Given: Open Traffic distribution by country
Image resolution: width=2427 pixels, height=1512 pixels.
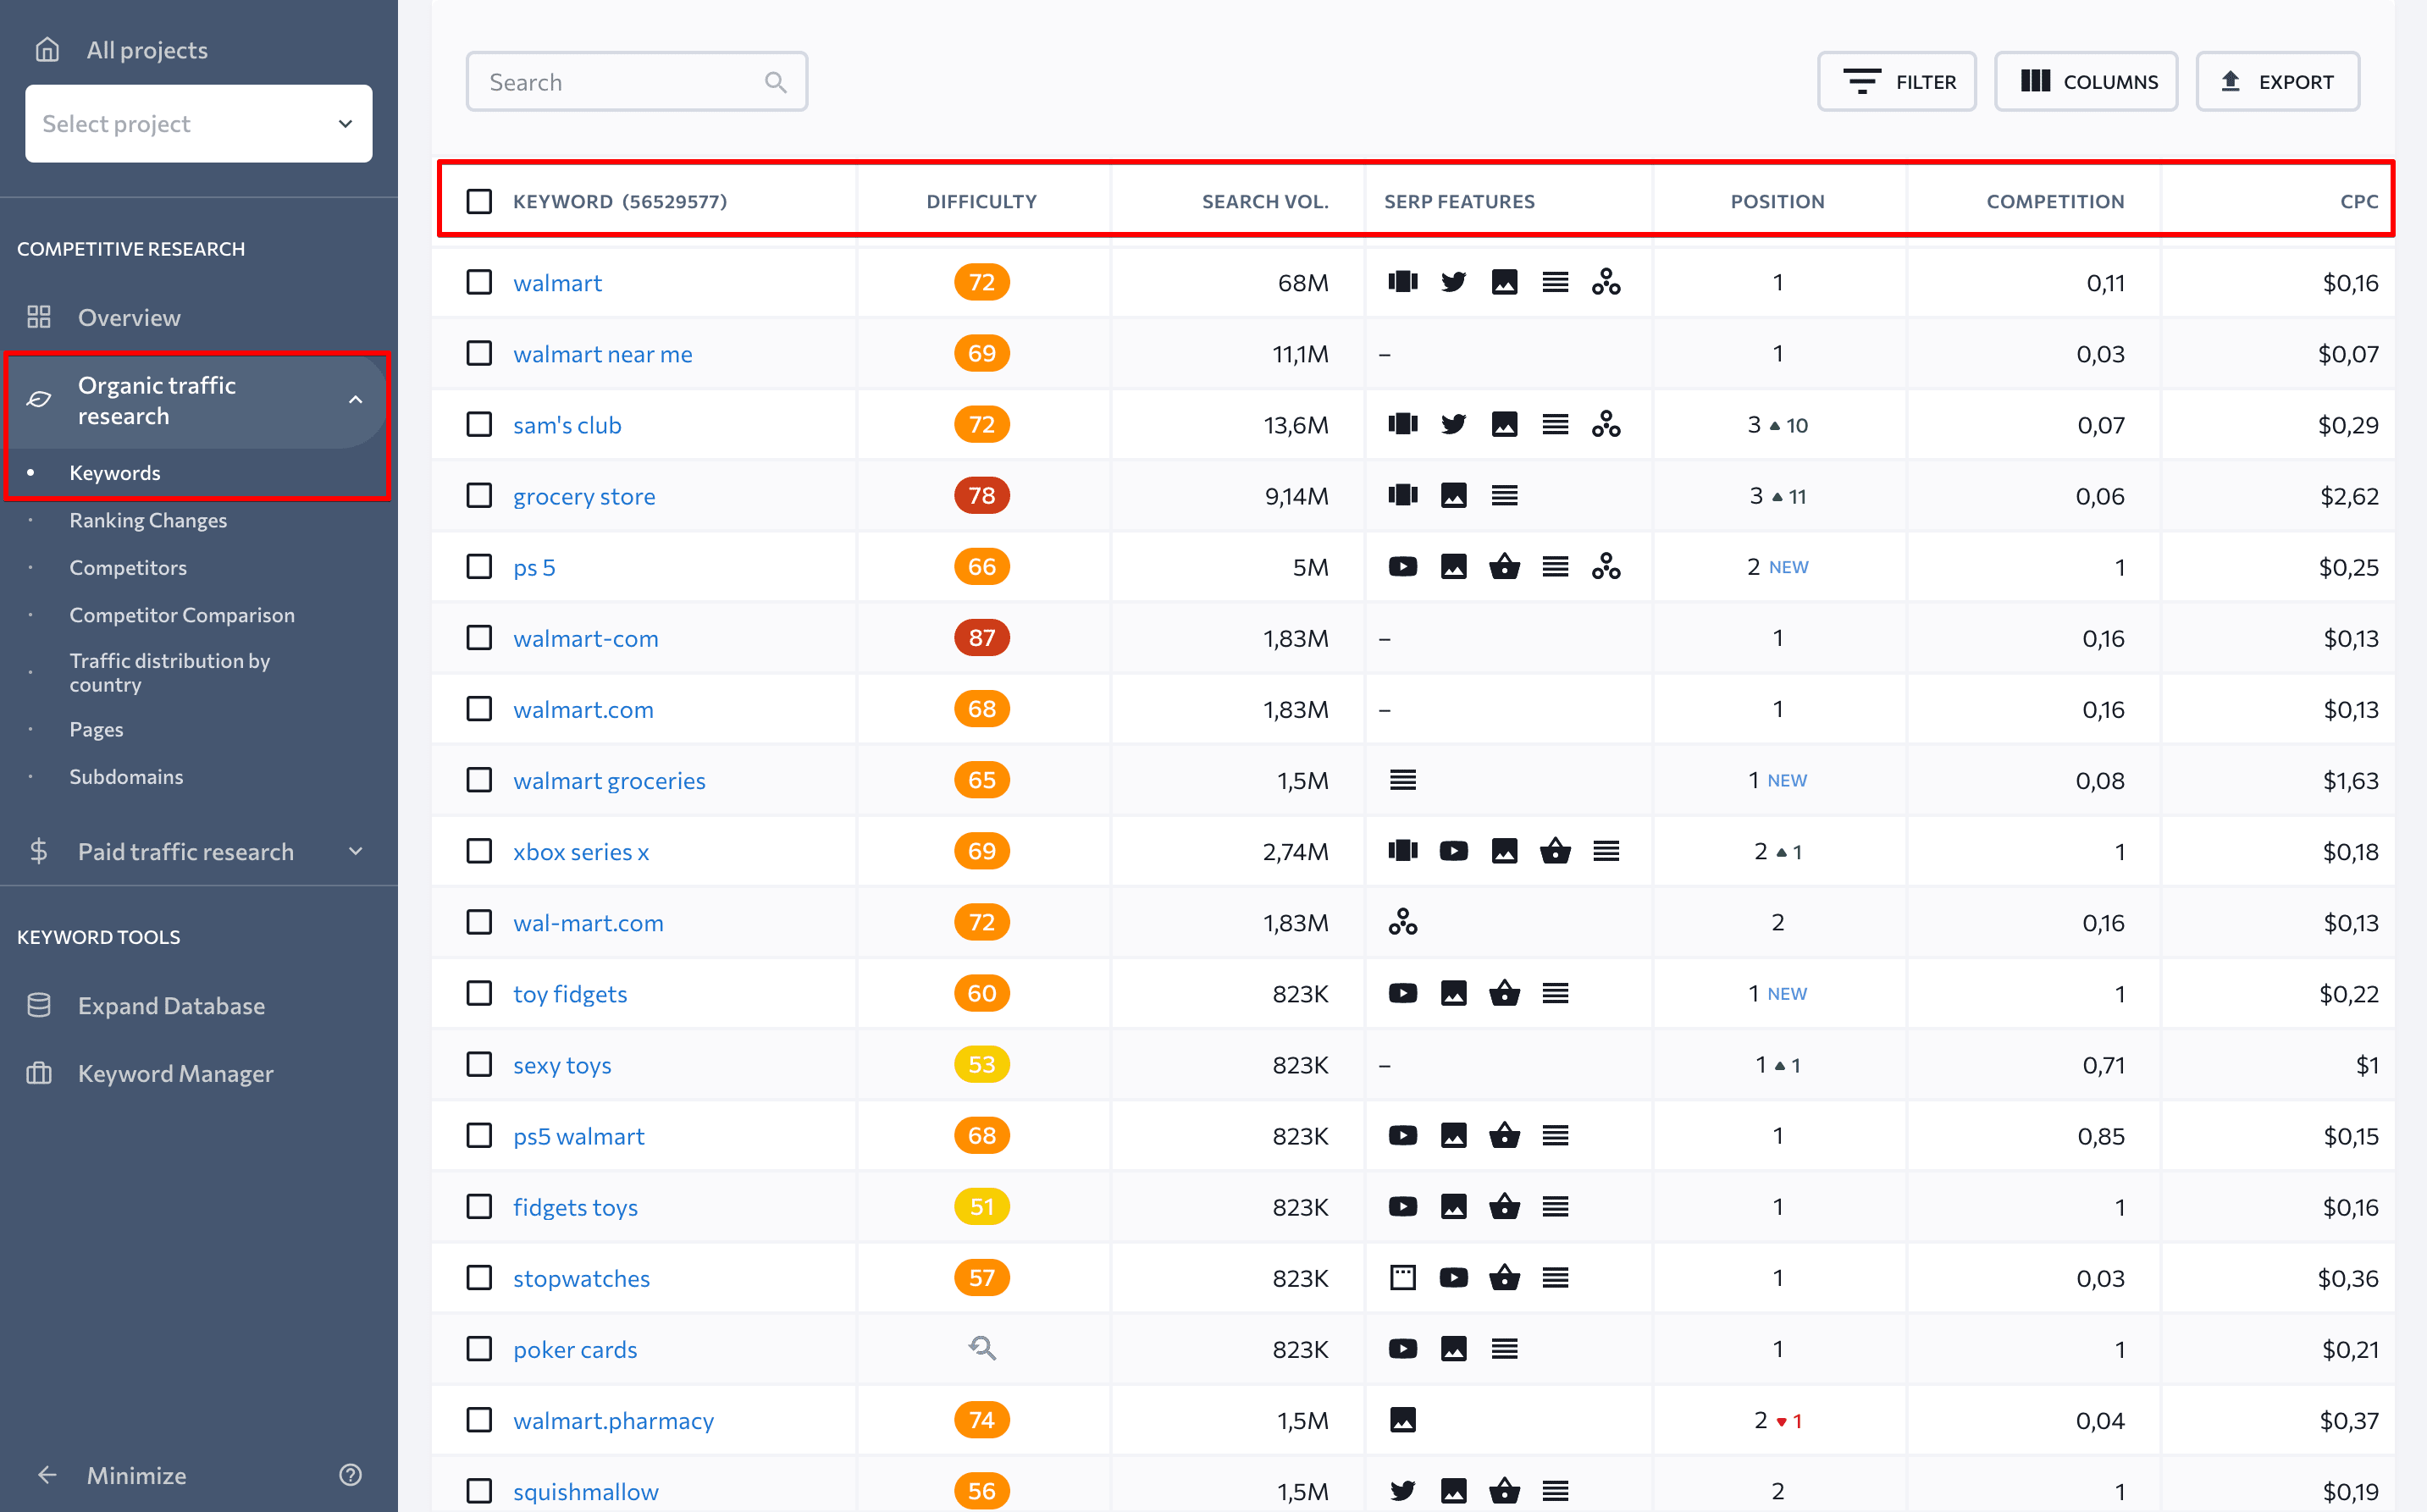Looking at the screenshot, I should [170, 672].
